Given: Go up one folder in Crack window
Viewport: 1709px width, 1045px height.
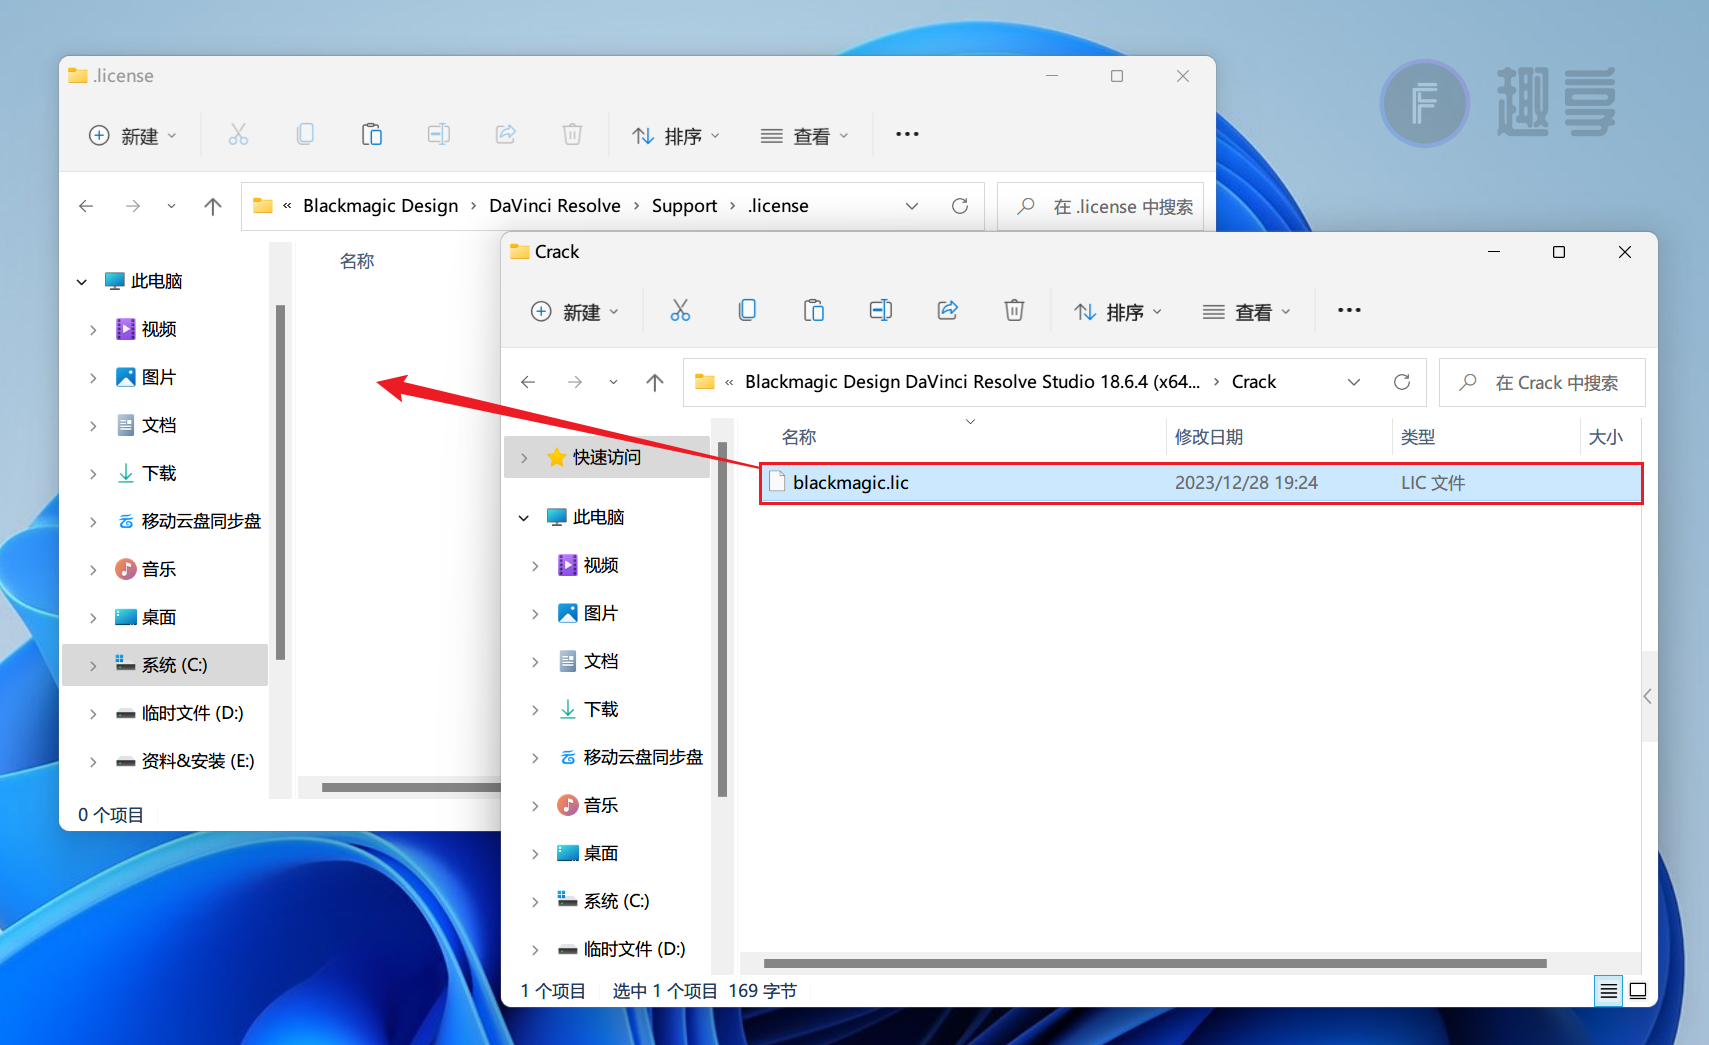Looking at the screenshot, I should [x=655, y=382].
